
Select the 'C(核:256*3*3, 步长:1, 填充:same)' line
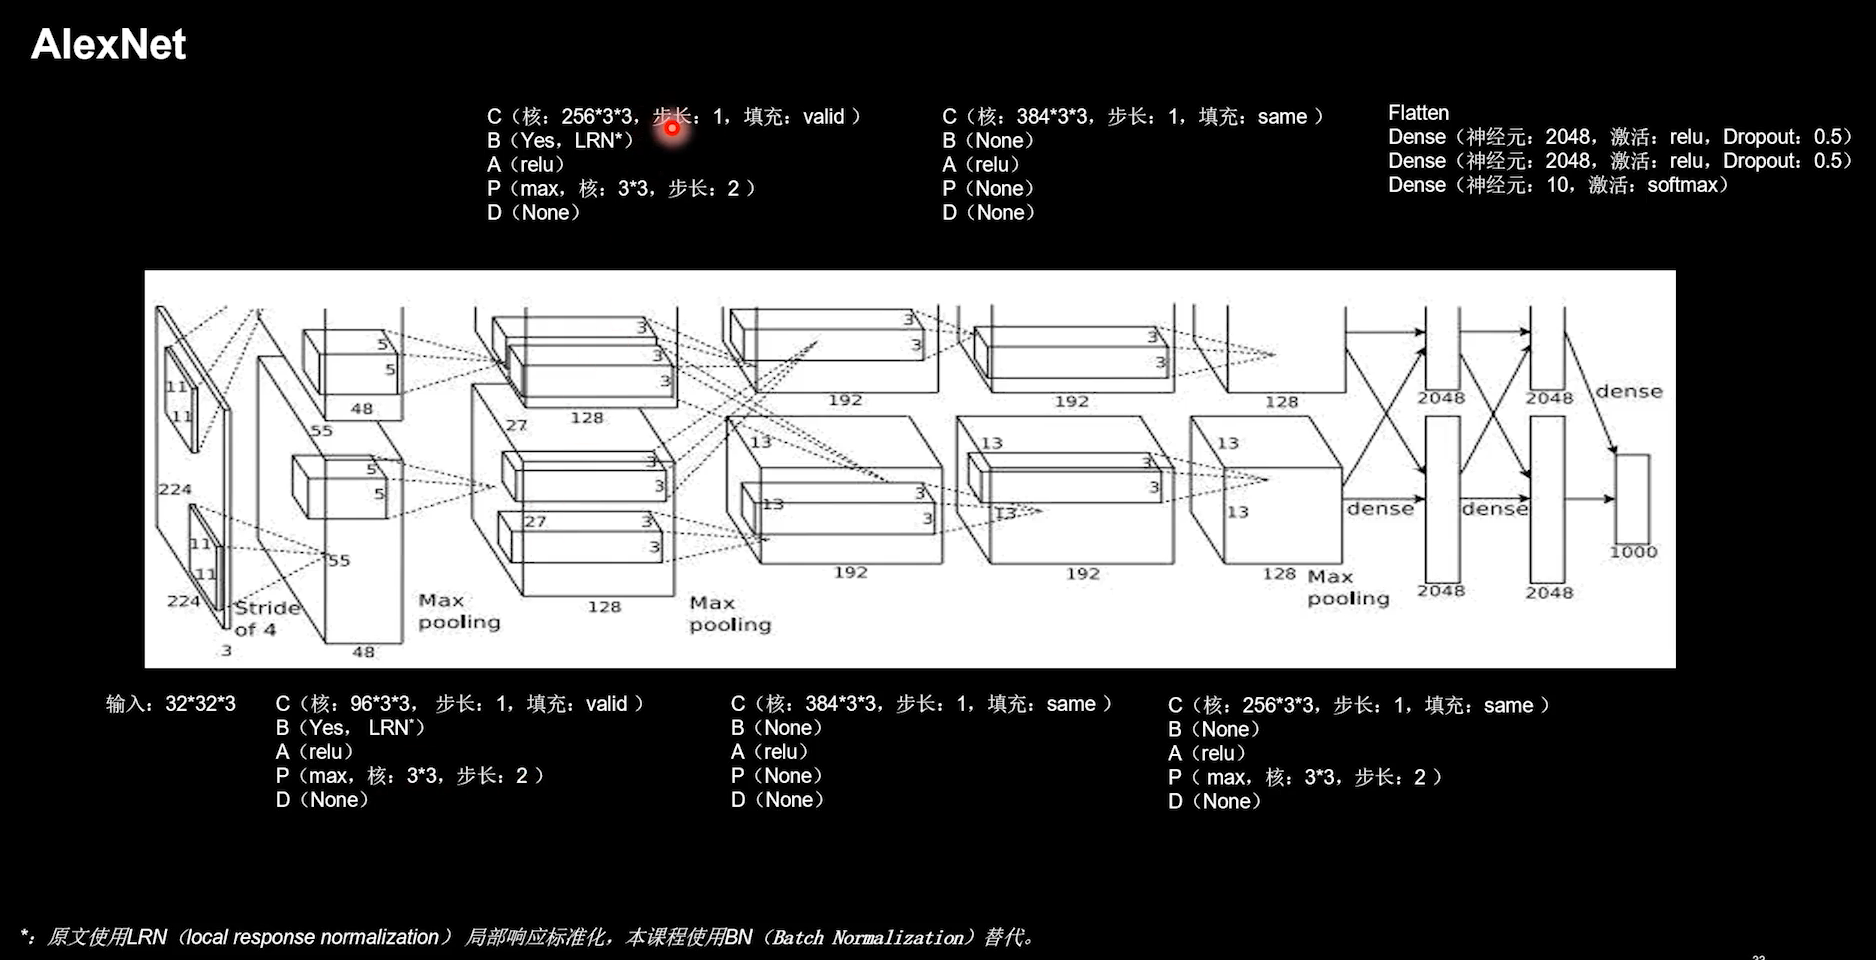(1359, 705)
